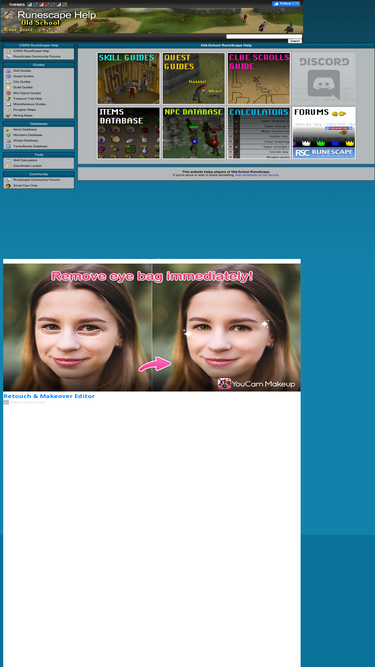The image size is (375, 667).
Task: Click the Guild Guides shield icon
Action: point(8,87)
